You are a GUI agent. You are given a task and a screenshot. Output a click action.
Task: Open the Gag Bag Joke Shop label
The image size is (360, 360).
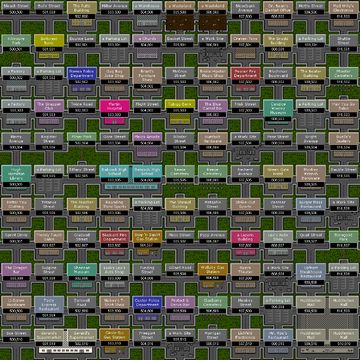[x=114, y=73]
